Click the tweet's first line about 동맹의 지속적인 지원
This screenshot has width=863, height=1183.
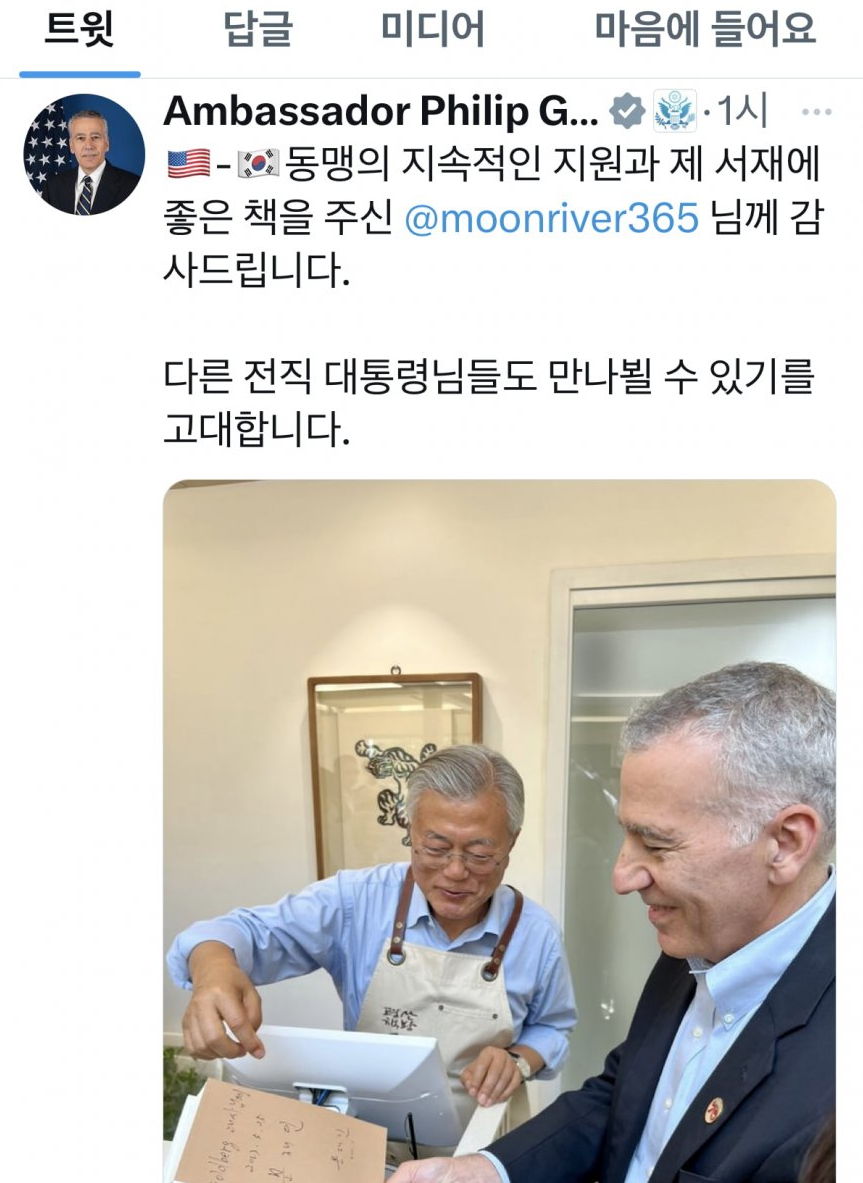coord(493,164)
